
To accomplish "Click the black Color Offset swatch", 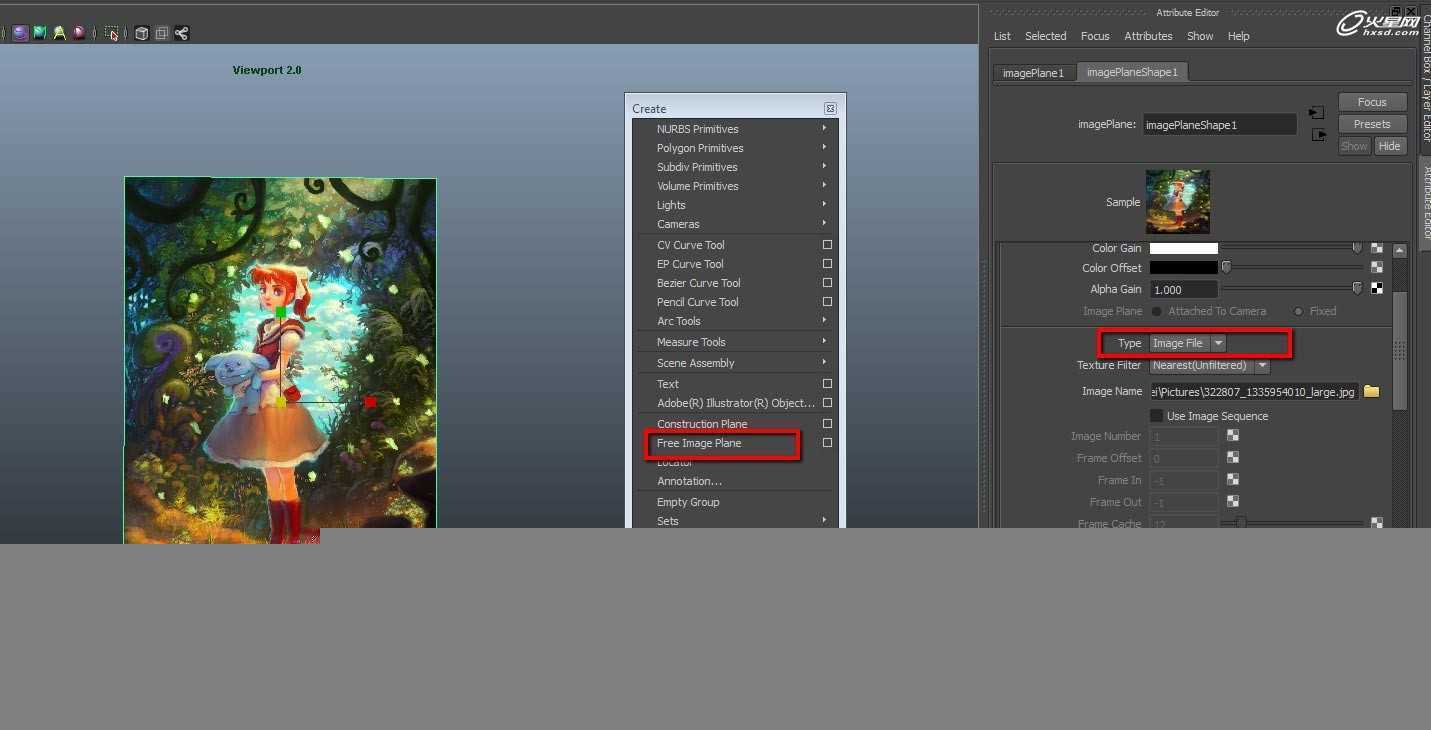I will tap(1184, 267).
